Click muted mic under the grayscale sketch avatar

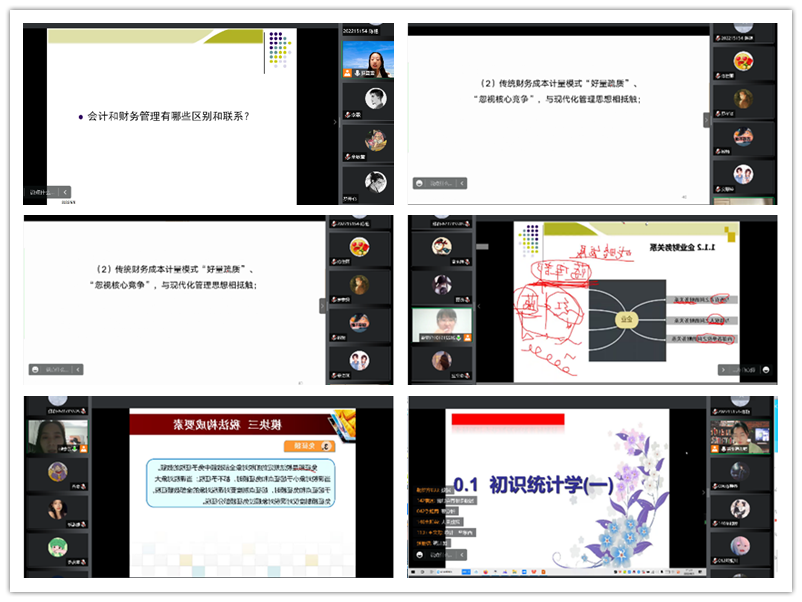click(x=348, y=115)
